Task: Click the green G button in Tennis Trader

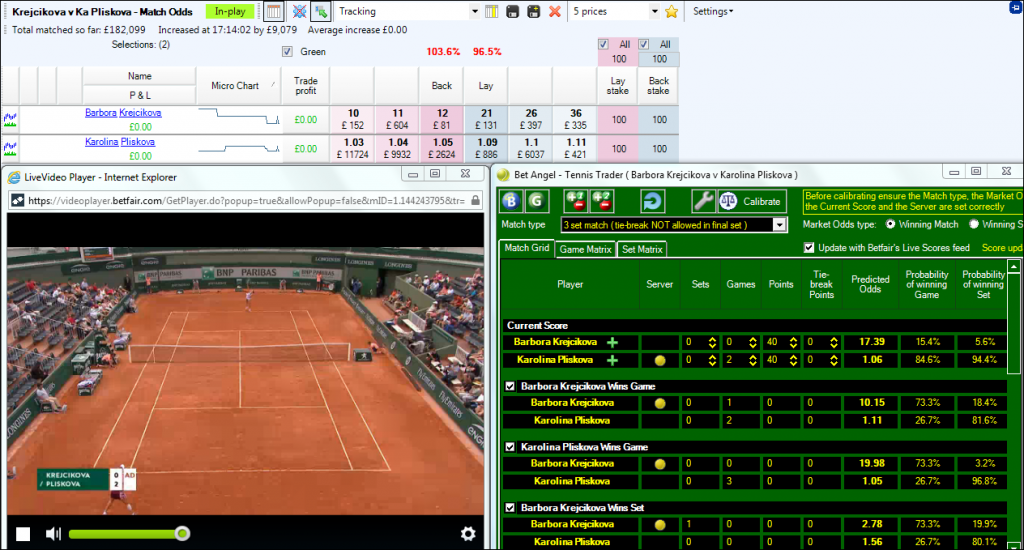Action: coord(537,201)
